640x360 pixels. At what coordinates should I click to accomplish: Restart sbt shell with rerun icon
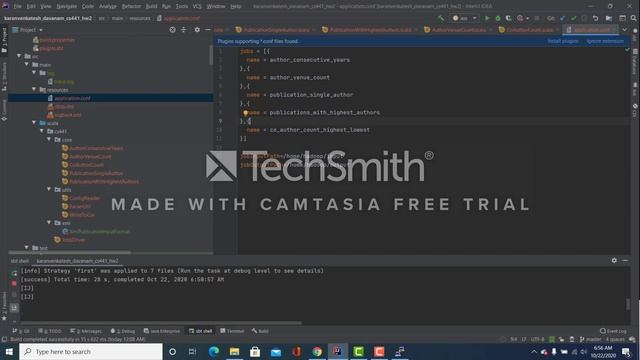pos(14,273)
